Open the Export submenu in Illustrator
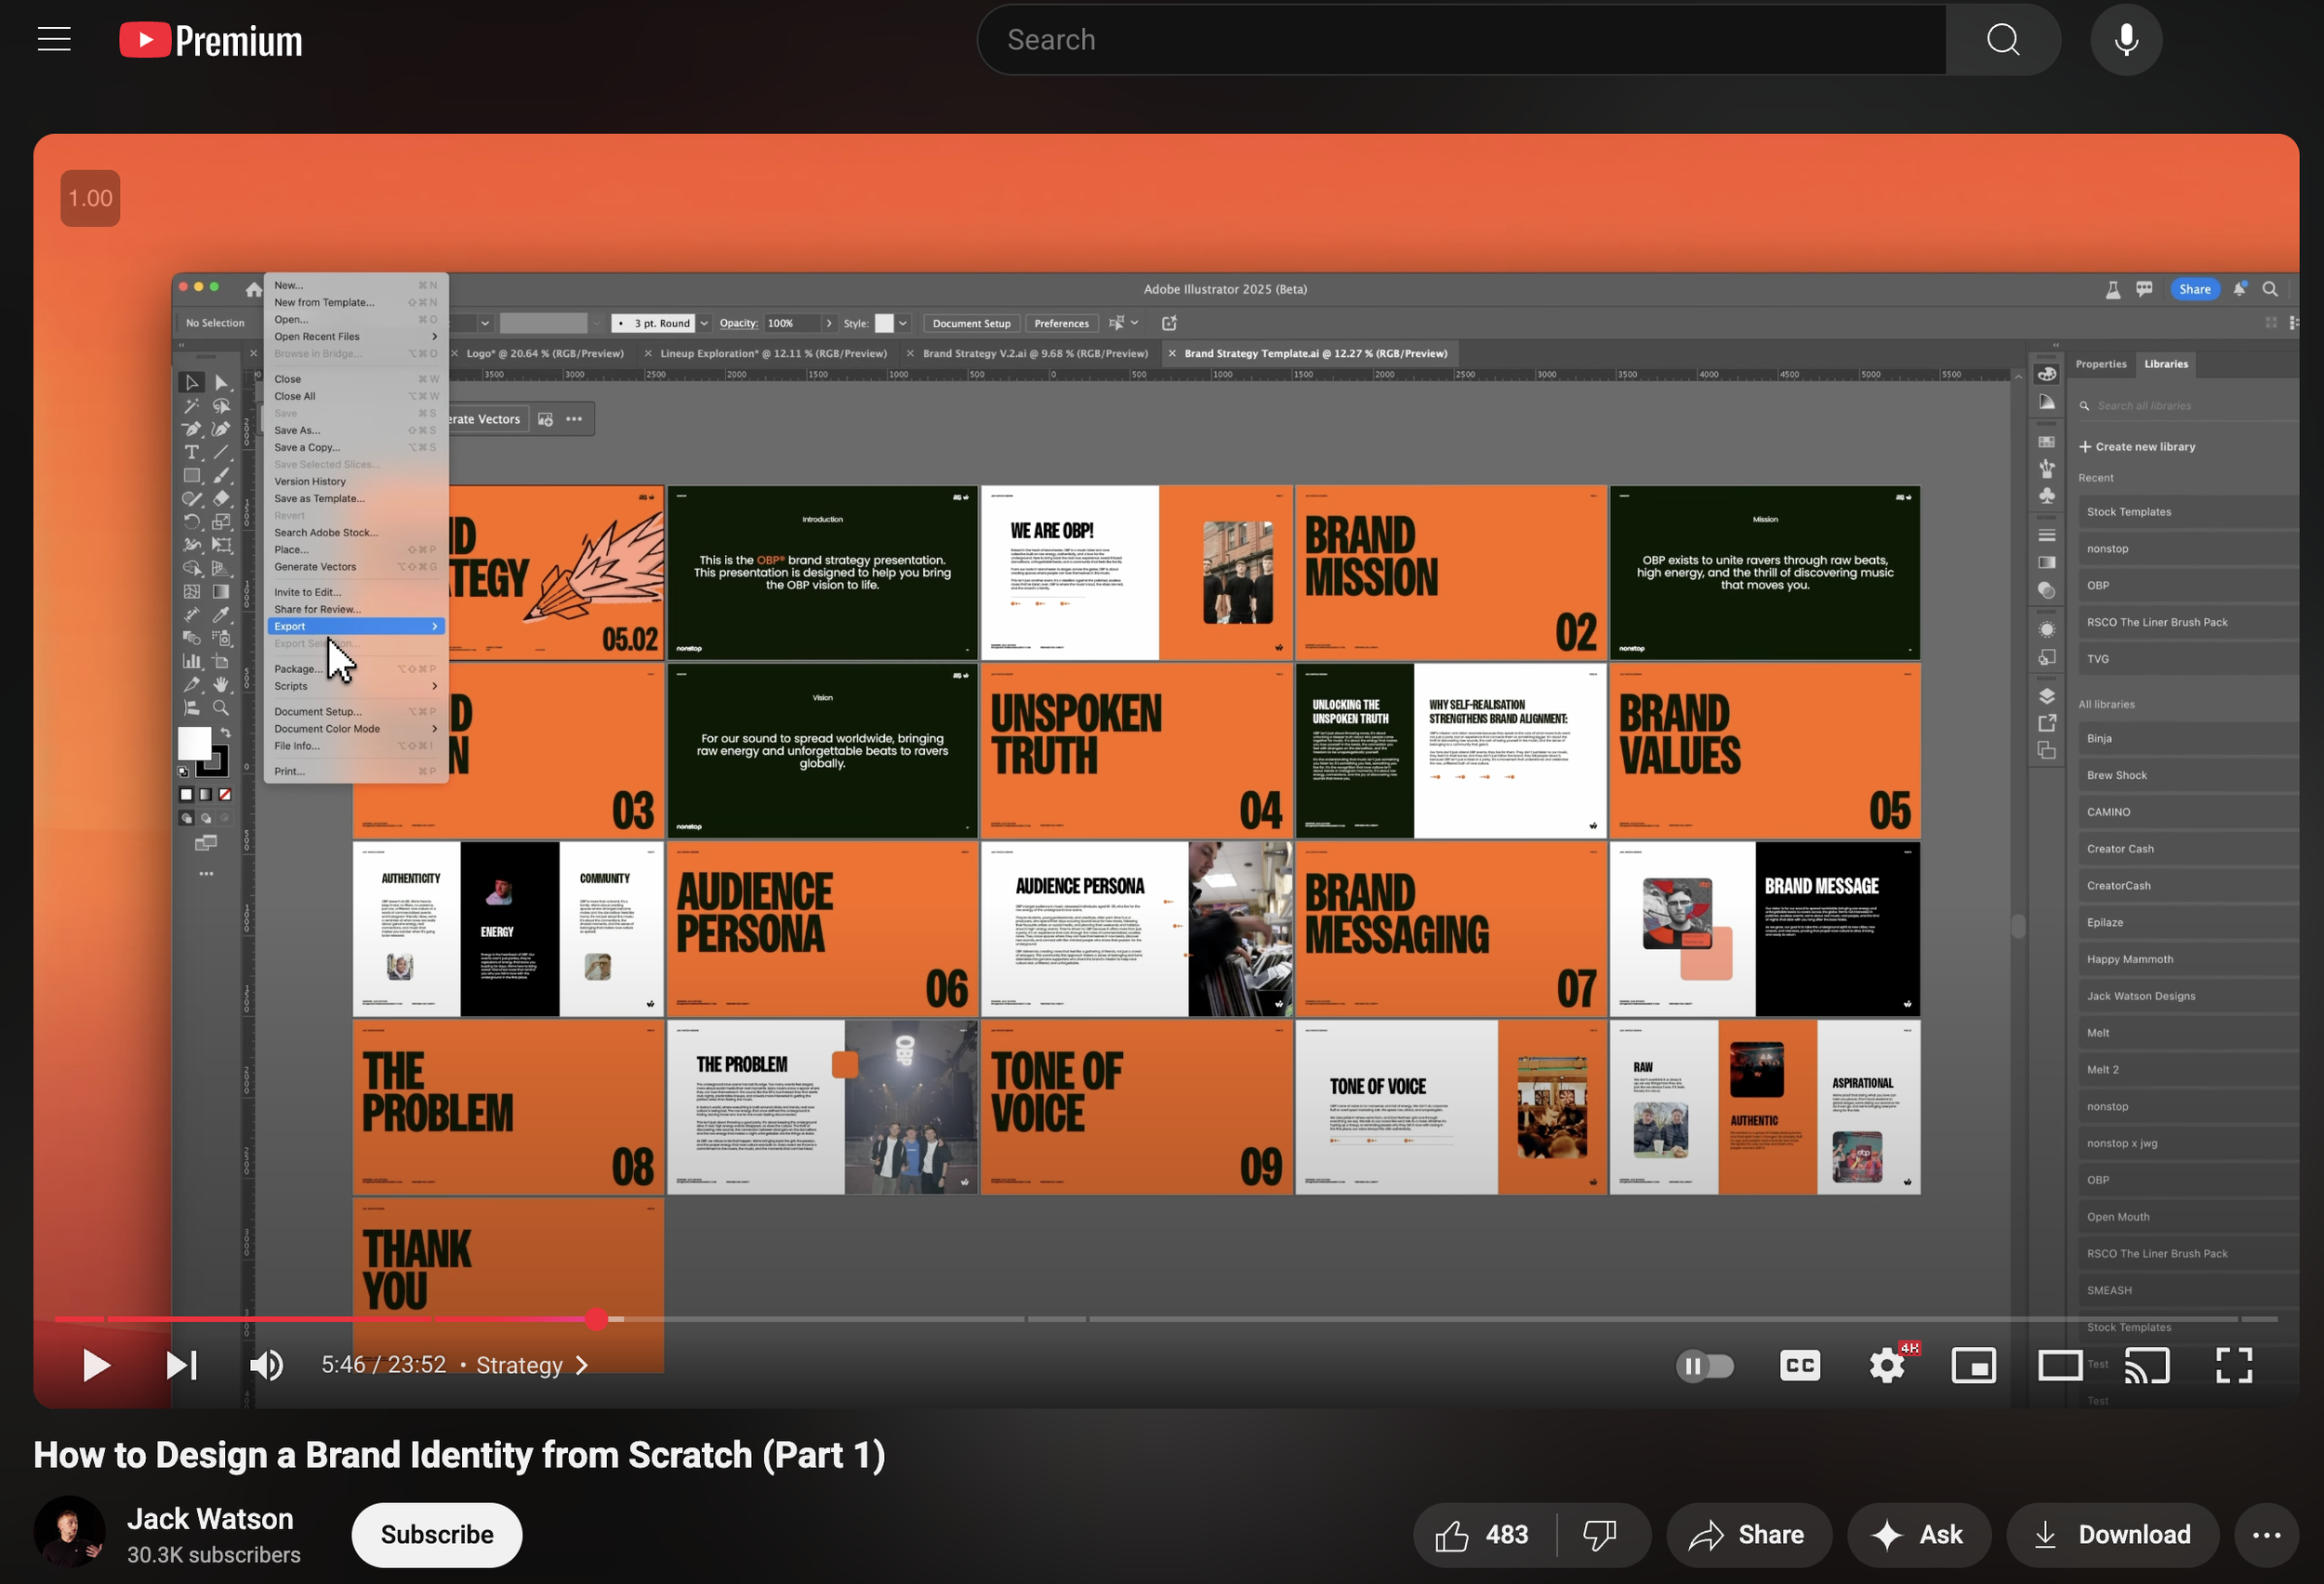Screen dimensions: 2324x1584 pos(356,626)
